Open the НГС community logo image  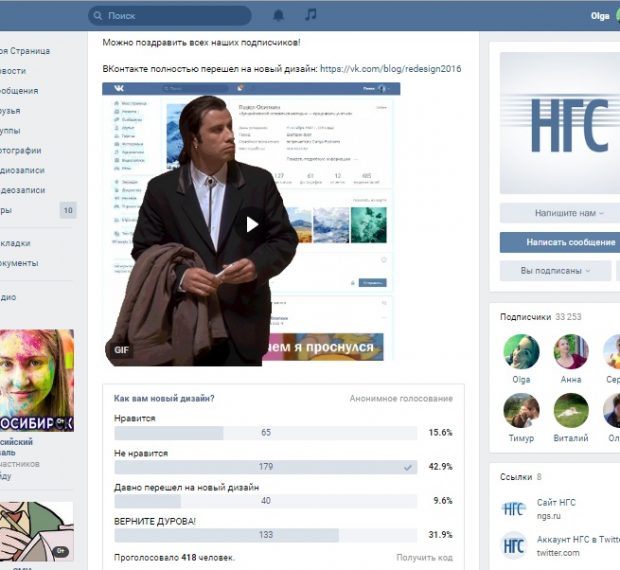[x=560, y=123]
